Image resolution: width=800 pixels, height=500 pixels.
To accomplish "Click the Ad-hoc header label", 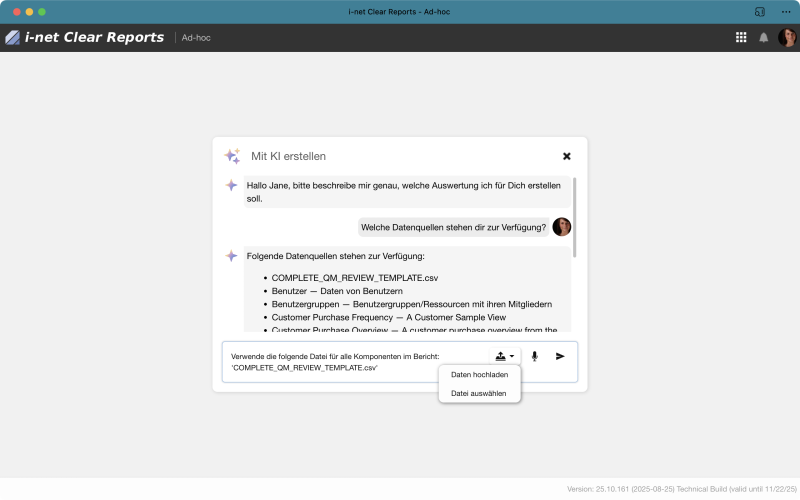I will [x=196, y=38].
